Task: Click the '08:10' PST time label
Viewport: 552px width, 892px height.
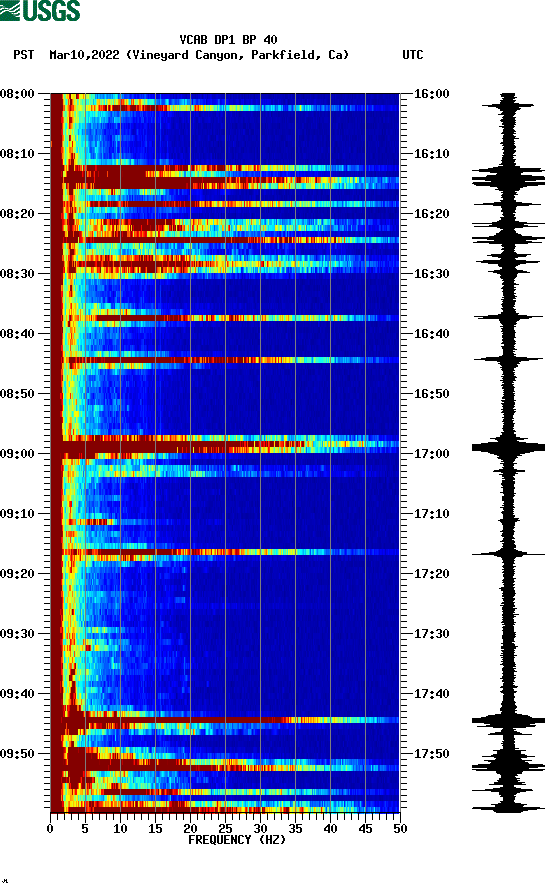Action: click(17, 154)
